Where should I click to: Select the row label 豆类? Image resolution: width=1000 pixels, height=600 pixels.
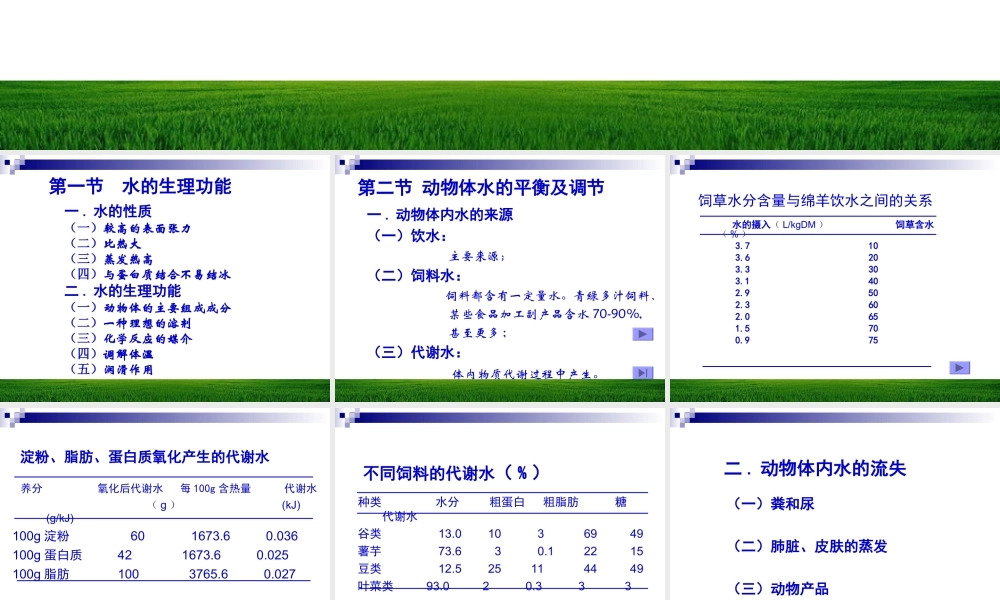370,569
